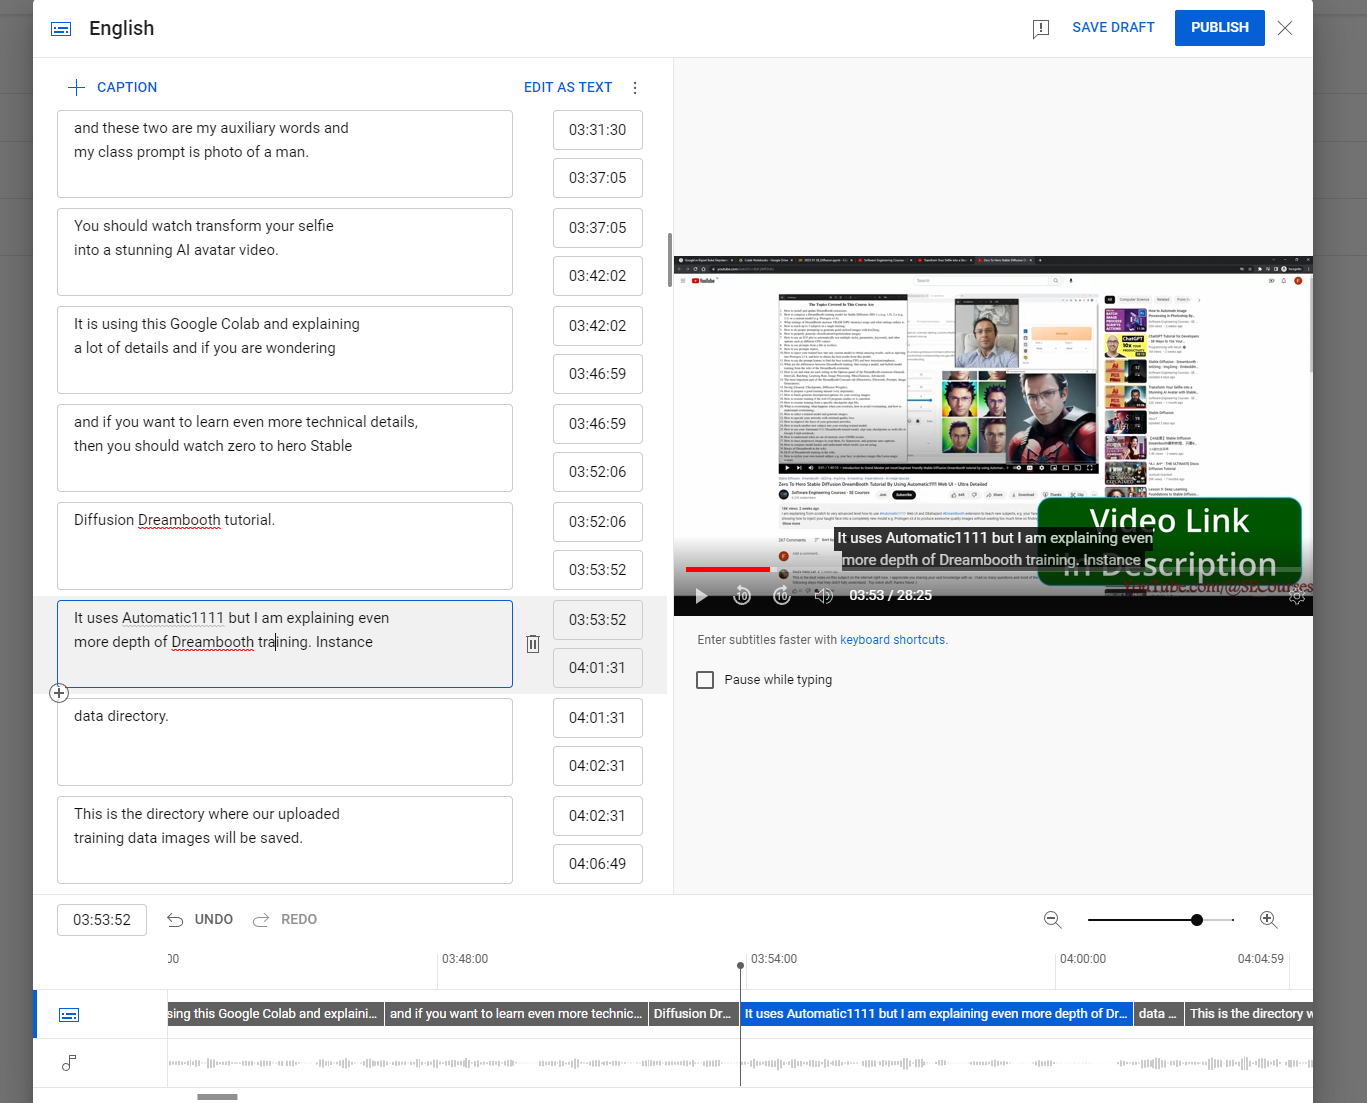The height and width of the screenshot is (1103, 1367).
Task: Zoom in the timeline with magnifier icon
Action: [x=1268, y=919]
